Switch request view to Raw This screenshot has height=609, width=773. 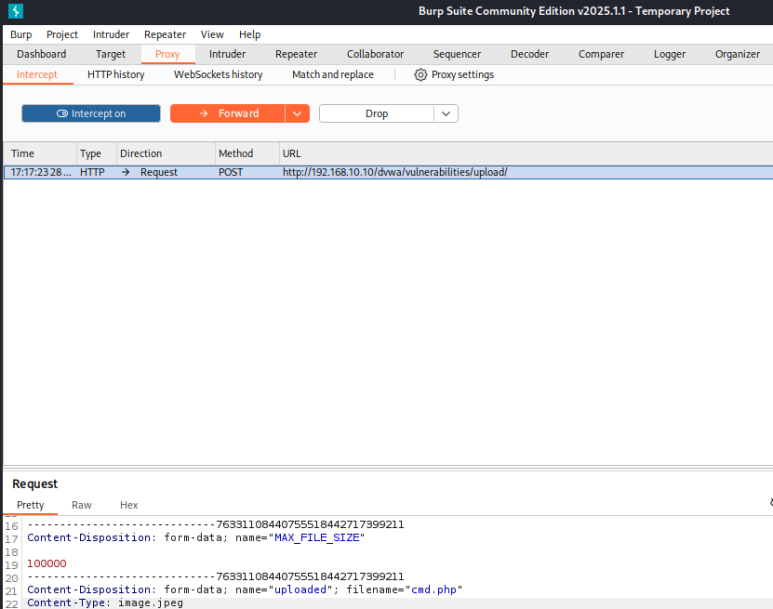[x=81, y=505]
